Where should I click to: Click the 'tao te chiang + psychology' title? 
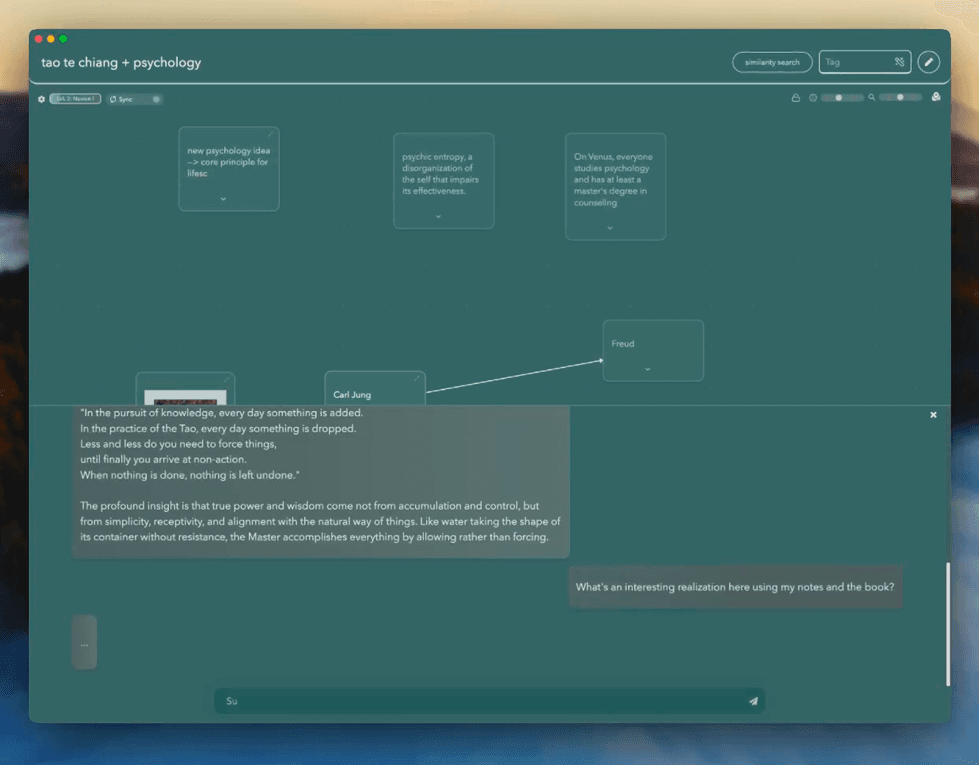121,62
